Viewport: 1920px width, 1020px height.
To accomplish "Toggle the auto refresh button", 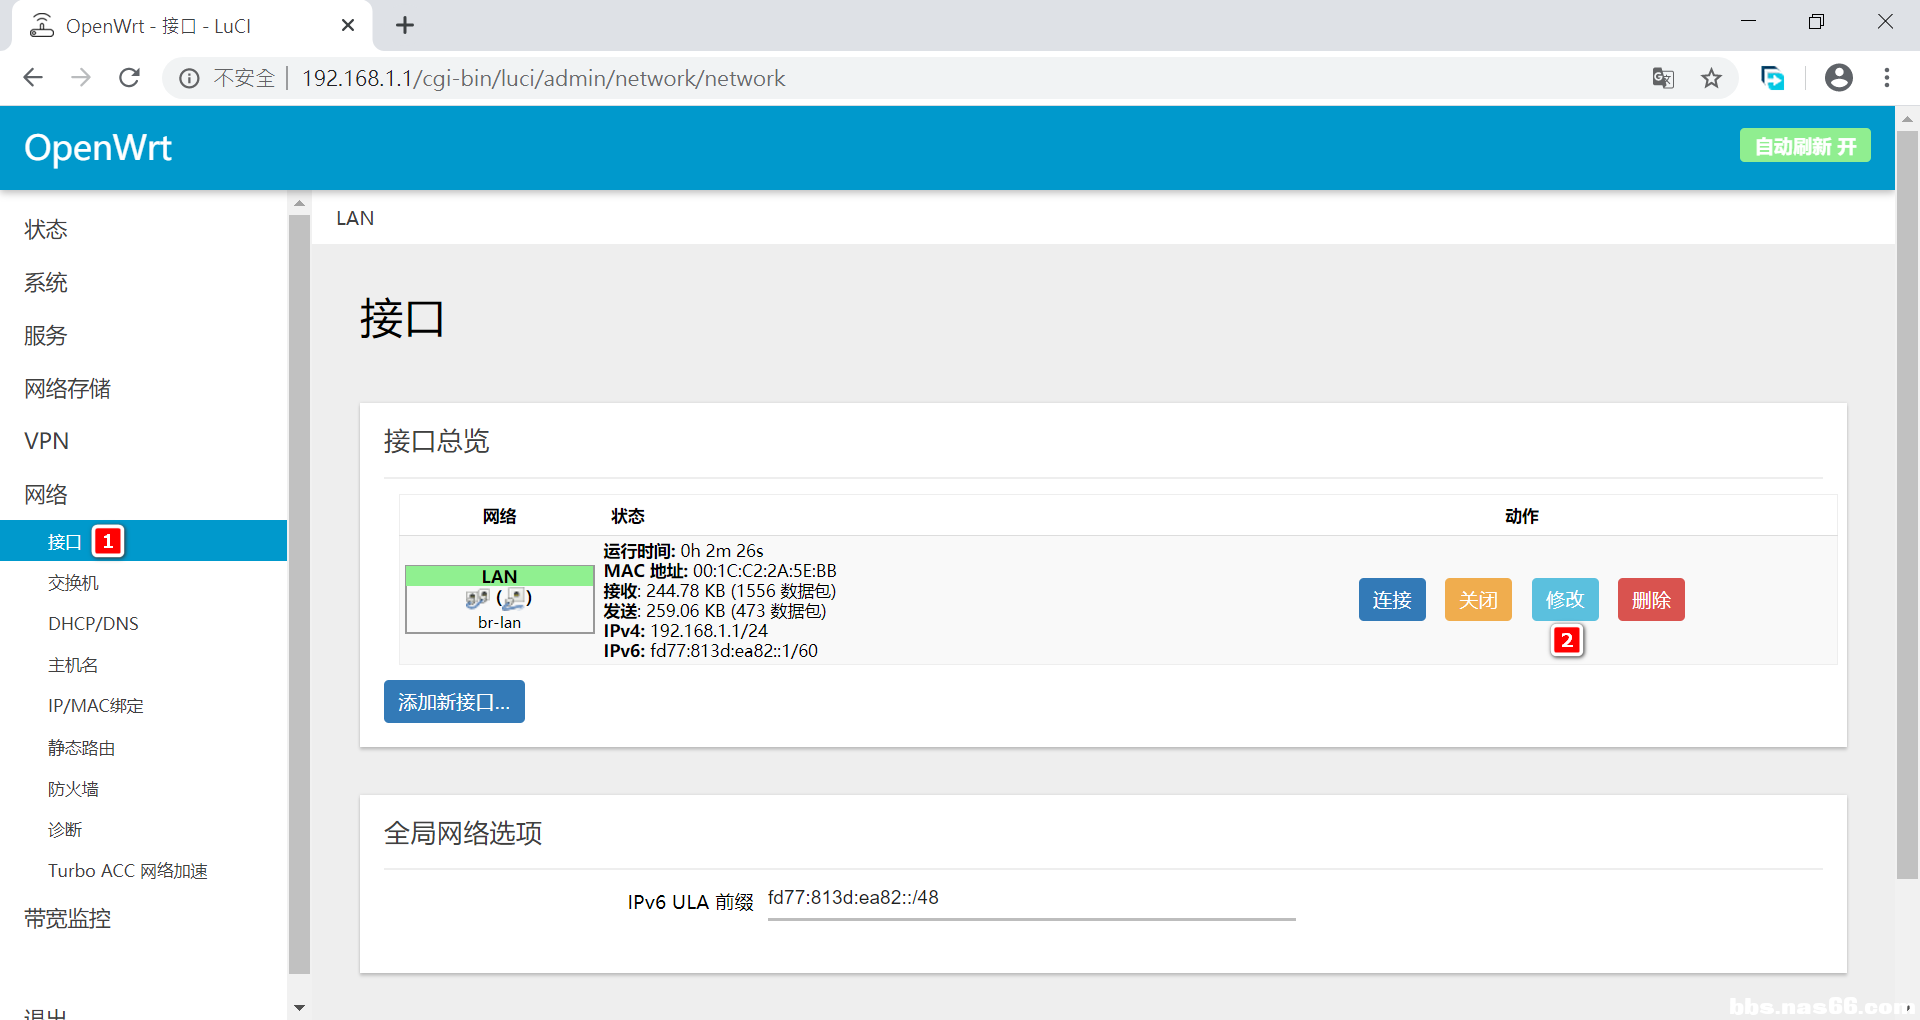I will 1805,146.
